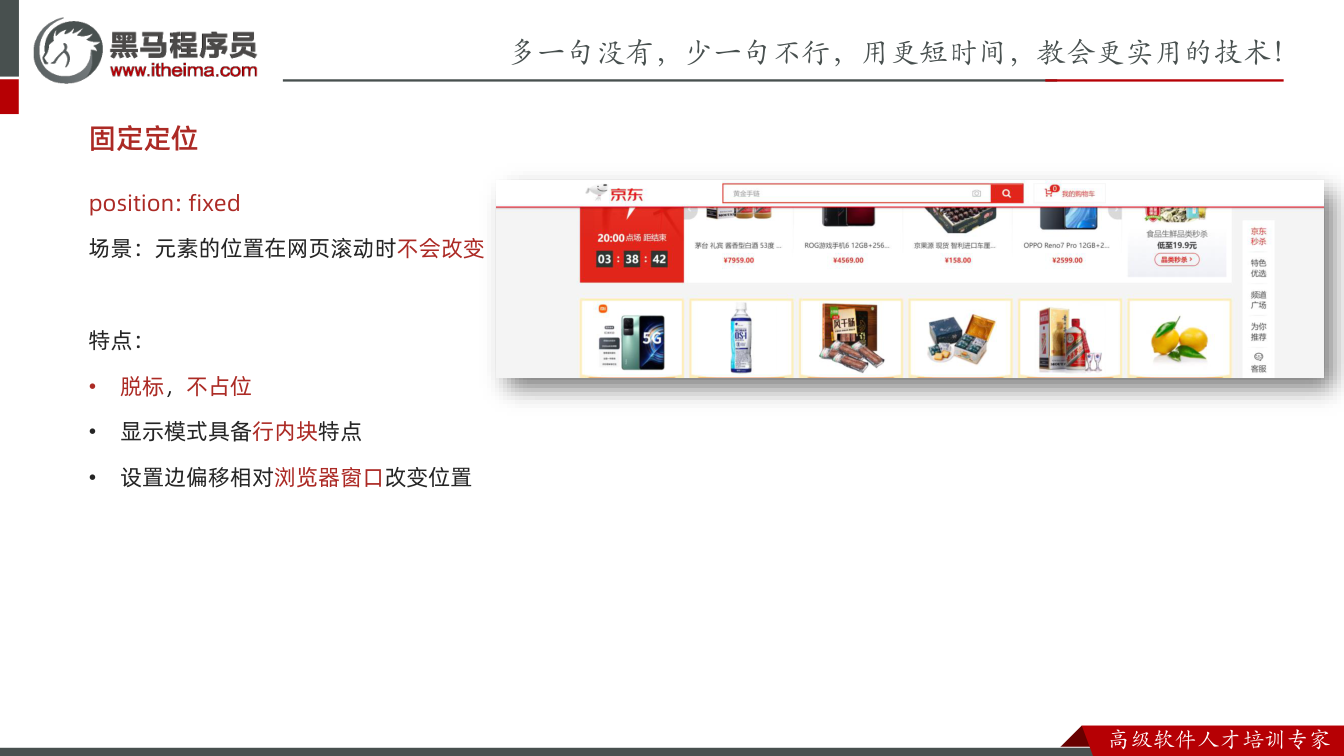Click the position: fixed text
The width and height of the screenshot is (1344, 756).
point(165,203)
